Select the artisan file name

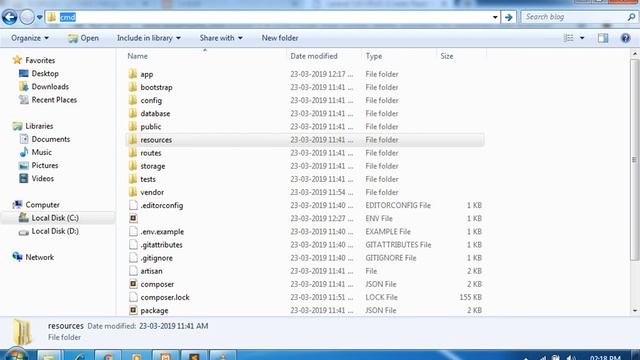point(151,271)
